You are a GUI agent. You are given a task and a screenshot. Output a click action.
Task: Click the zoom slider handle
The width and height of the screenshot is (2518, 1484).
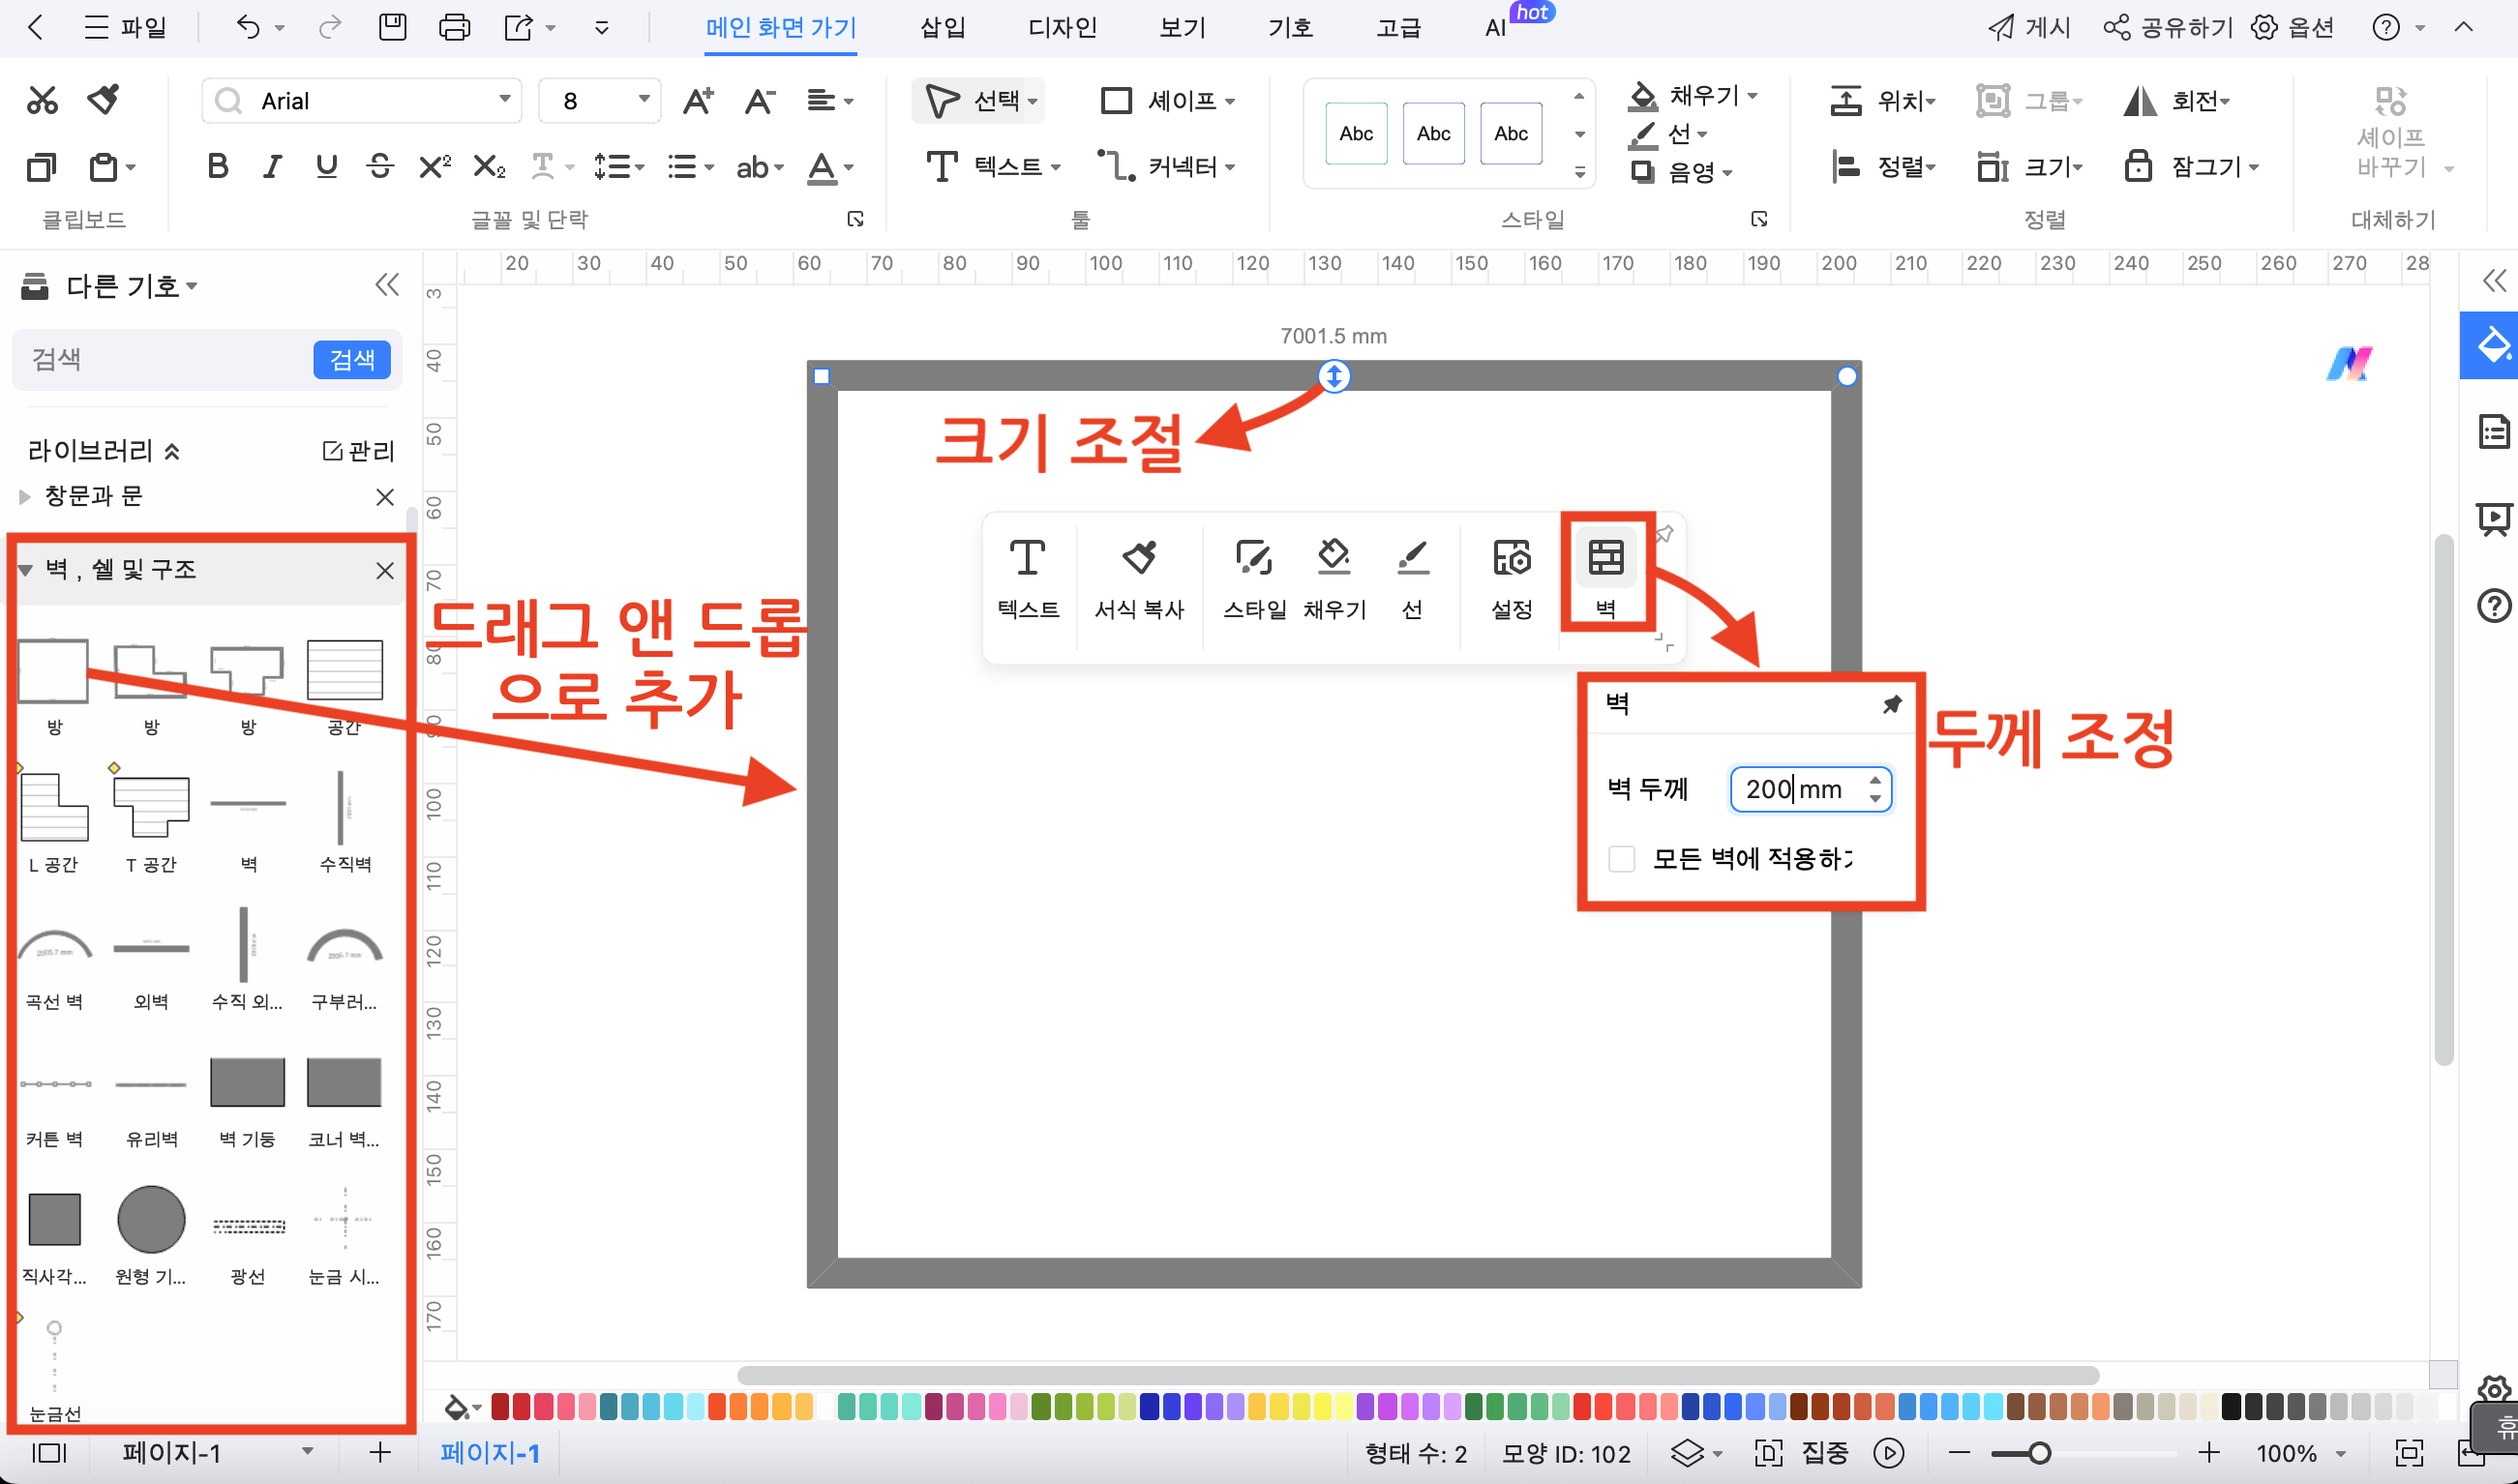(x=2038, y=1453)
